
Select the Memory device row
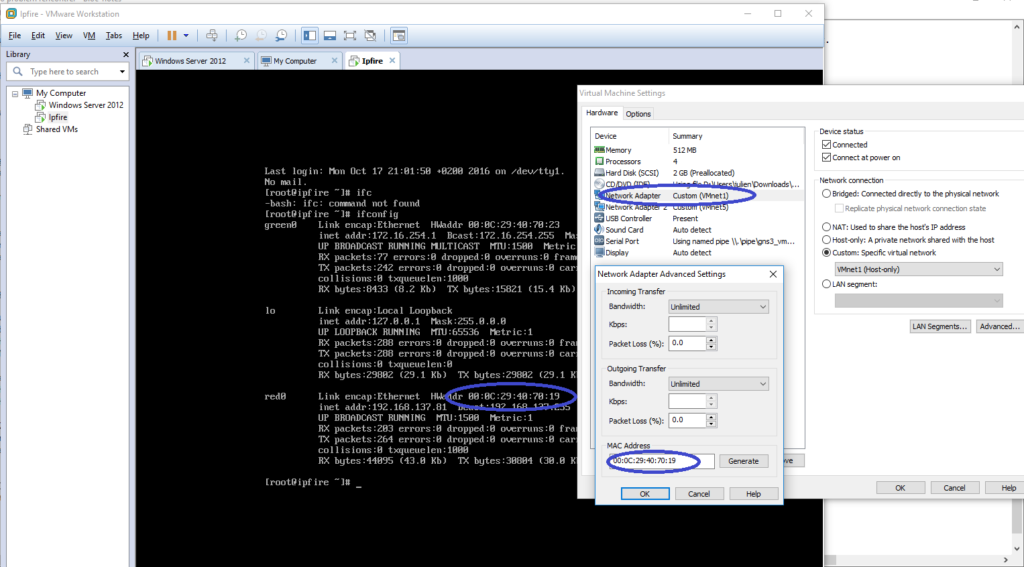point(697,150)
